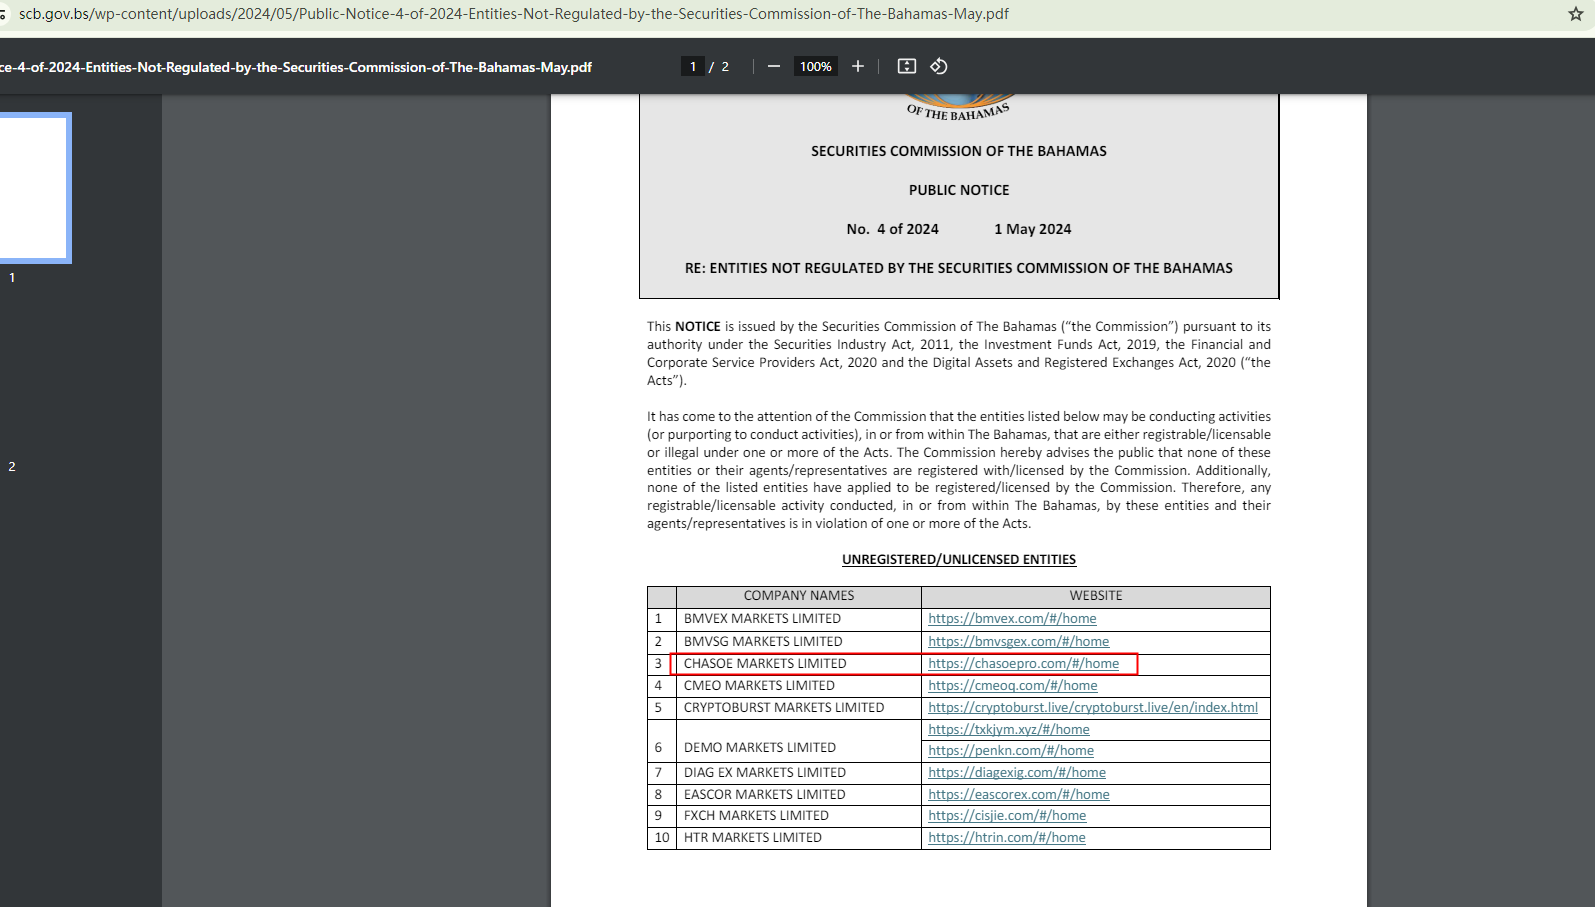Open the cmeoq.com website link
Image resolution: width=1595 pixels, height=907 pixels.
[1012, 686]
